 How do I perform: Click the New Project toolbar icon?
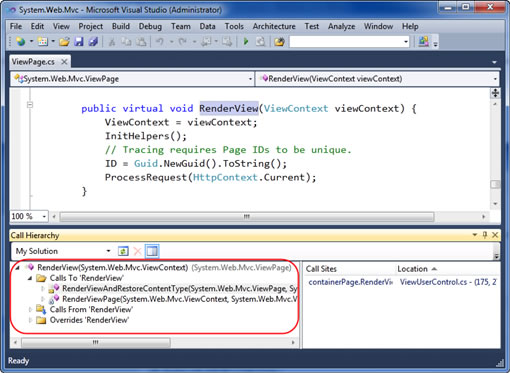(21, 42)
